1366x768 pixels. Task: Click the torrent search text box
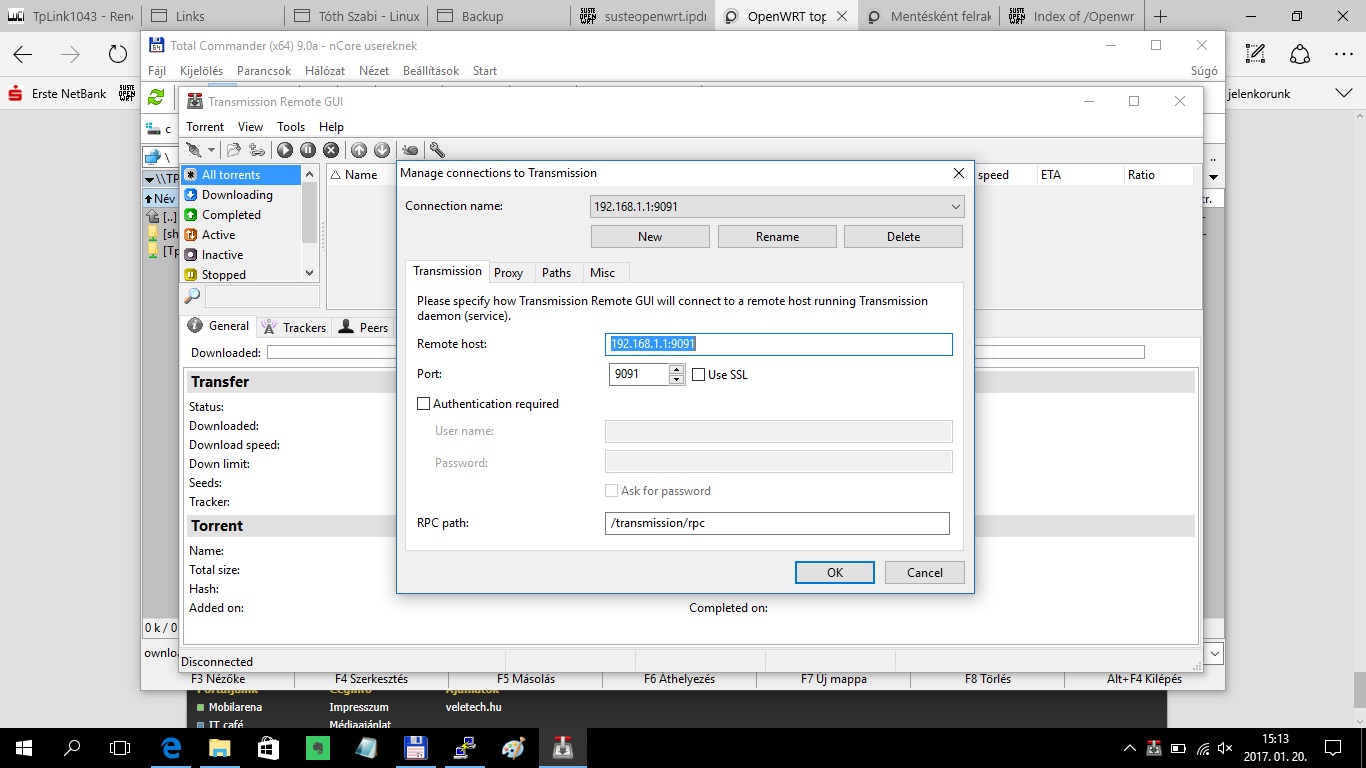pyautogui.click(x=262, y=296)
